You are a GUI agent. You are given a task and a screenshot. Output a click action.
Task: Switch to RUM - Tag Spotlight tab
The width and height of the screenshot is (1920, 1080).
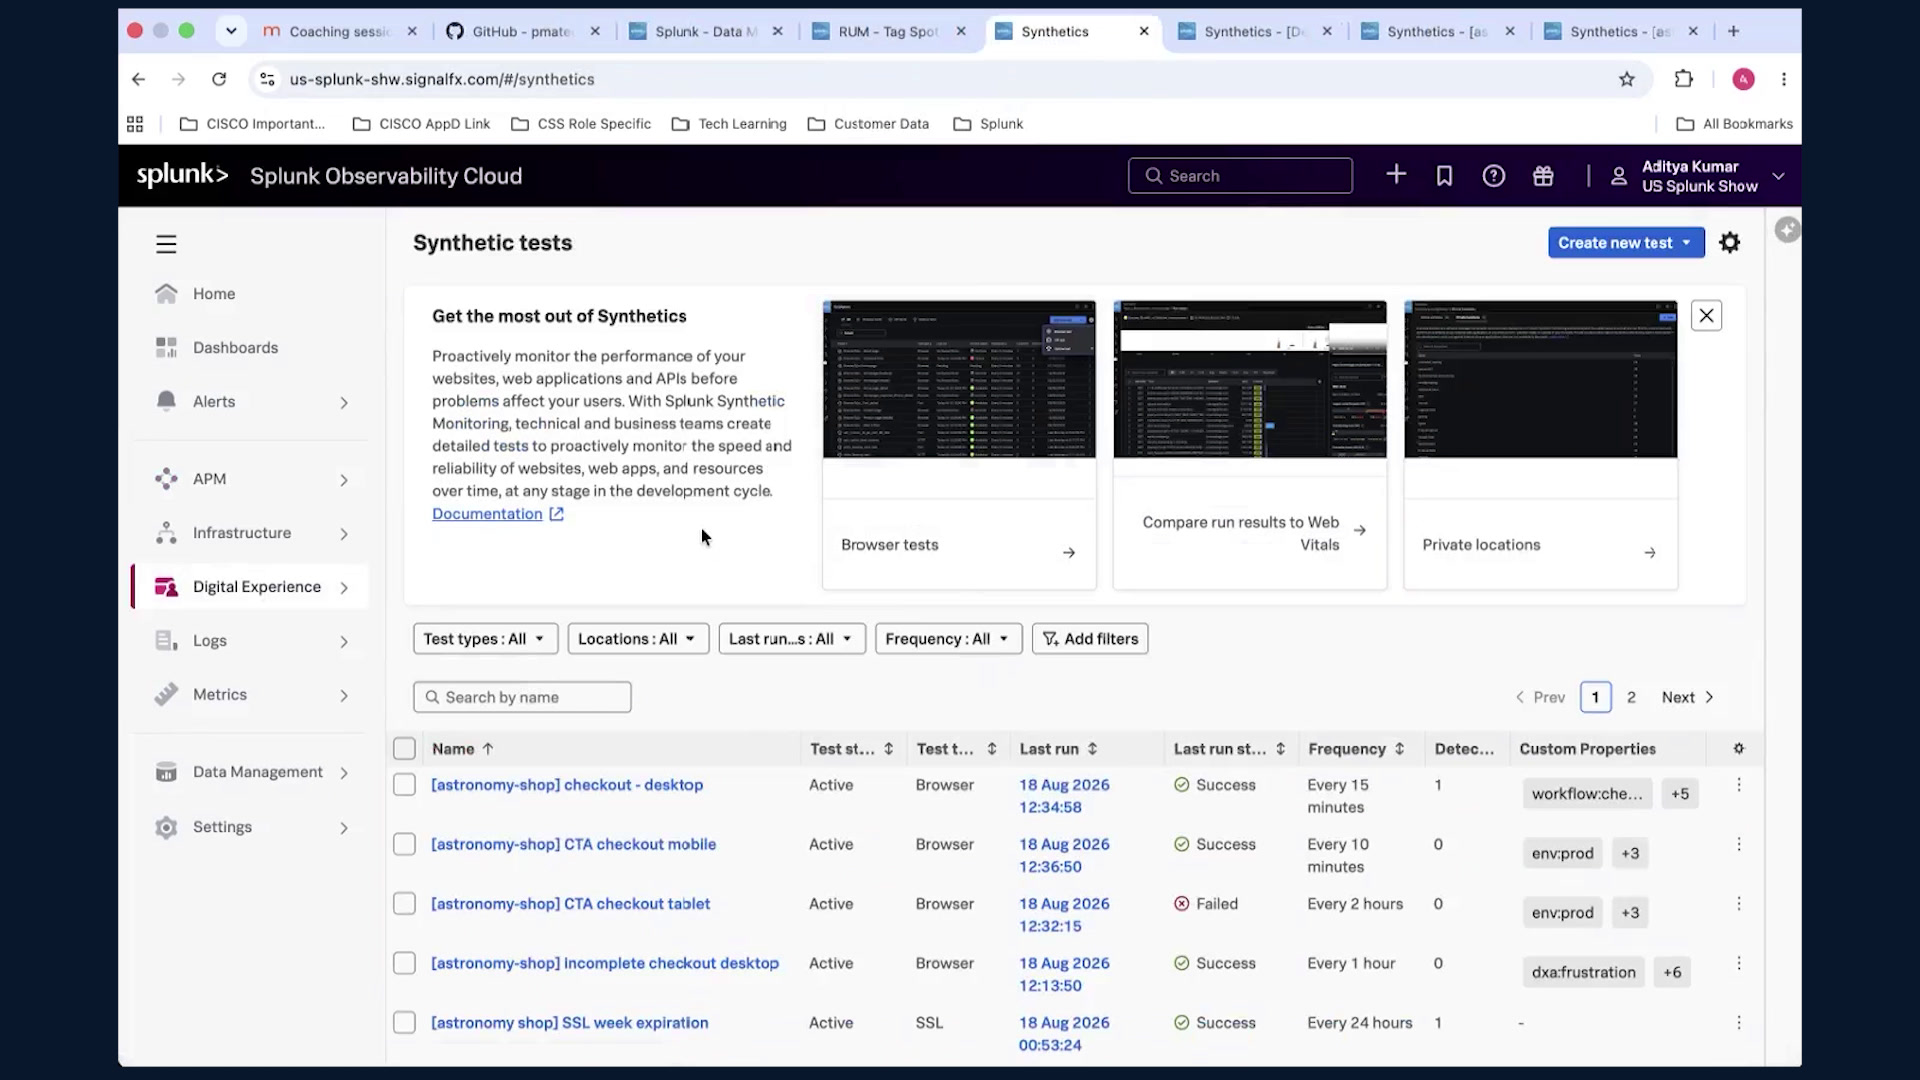point(888,31)
